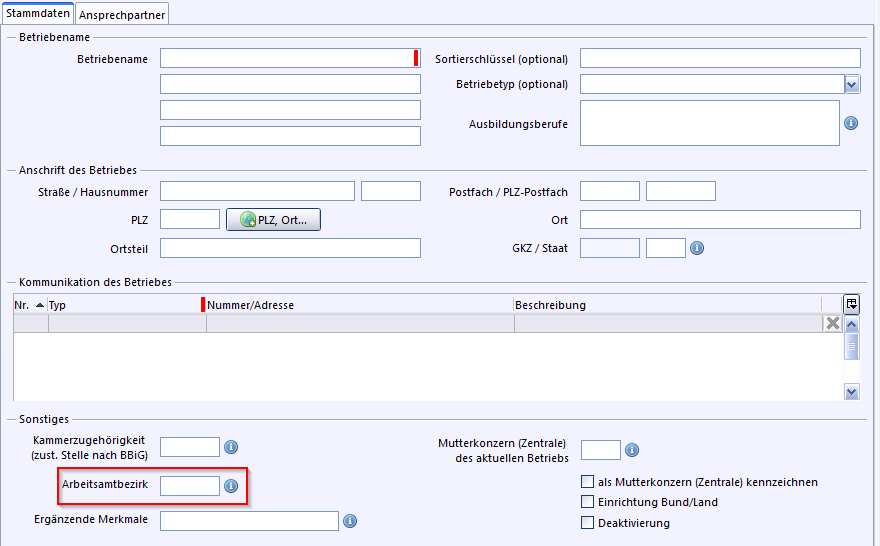Open column chooser icon in Kommunikation table
880x546 pixels.
[x=851, y=304]
